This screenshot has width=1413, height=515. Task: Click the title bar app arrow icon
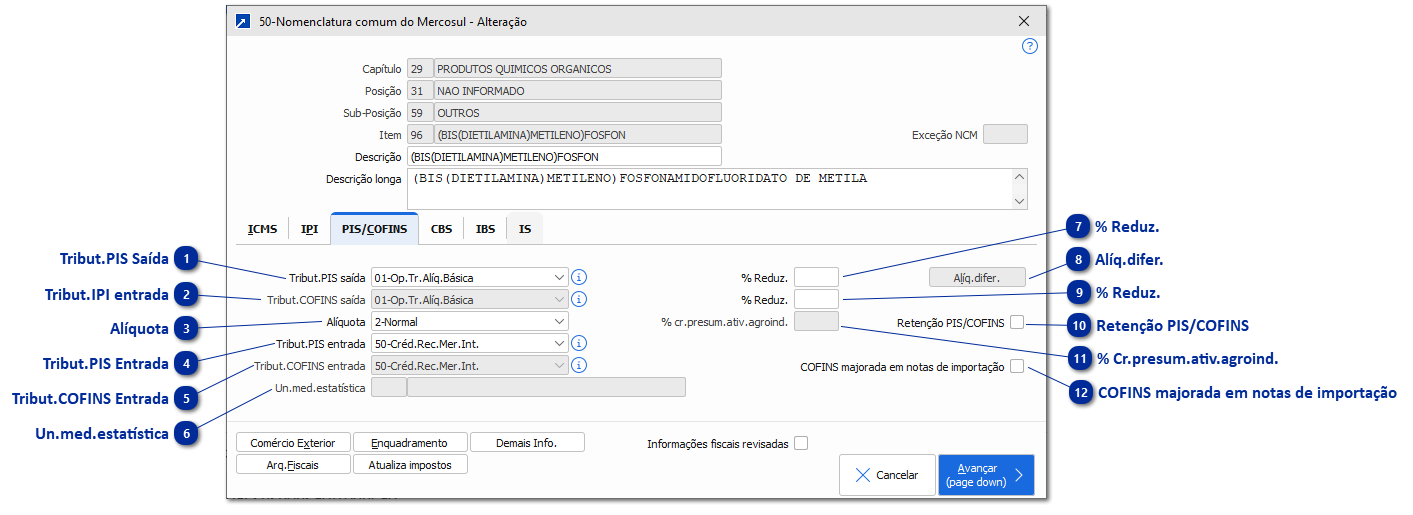click(x=241, y=21)
